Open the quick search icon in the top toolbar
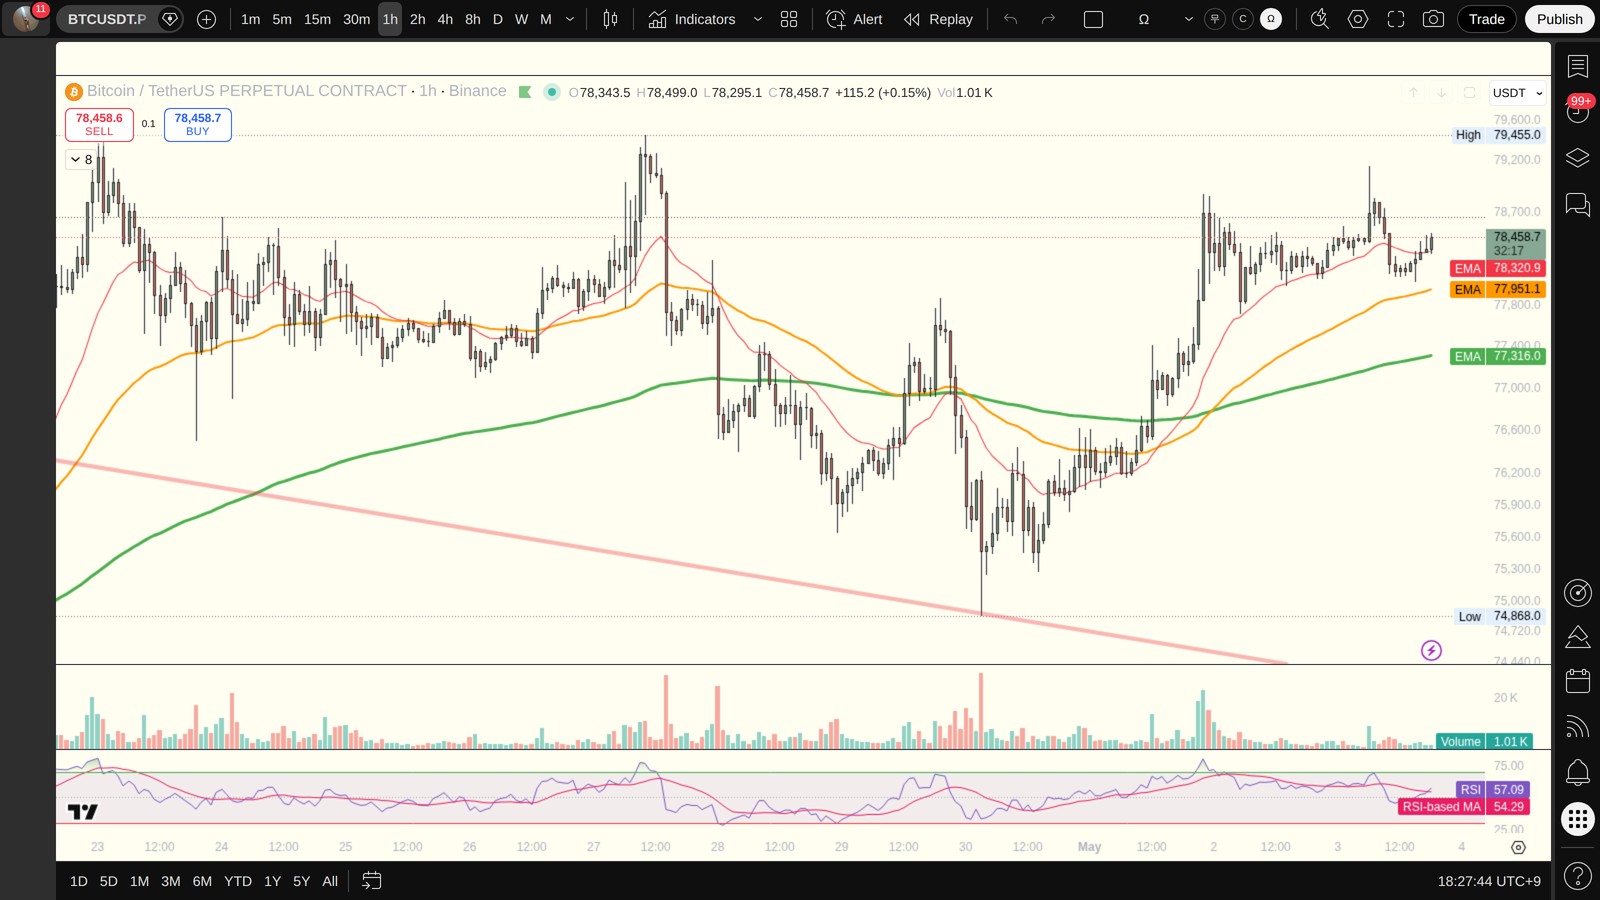The height and width of the screenshot is (900, 1600). tap(1320, 19)
